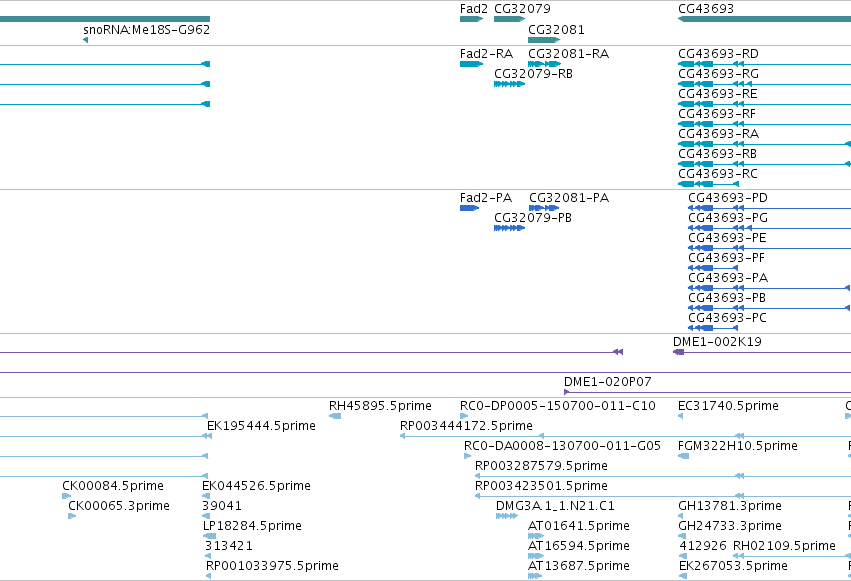Click DMG3A.1_1.N21.C1 label
Image resolution: width=851 pixels, height=581 pixels.
pos(555,506)
